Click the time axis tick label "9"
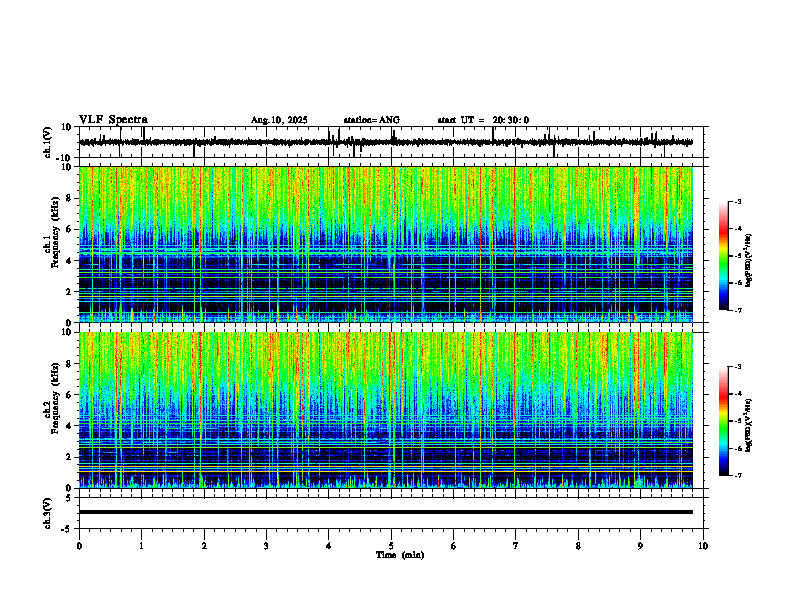This screenshot has height=612, width=792. pyautogui.click(x=640, y=546)
